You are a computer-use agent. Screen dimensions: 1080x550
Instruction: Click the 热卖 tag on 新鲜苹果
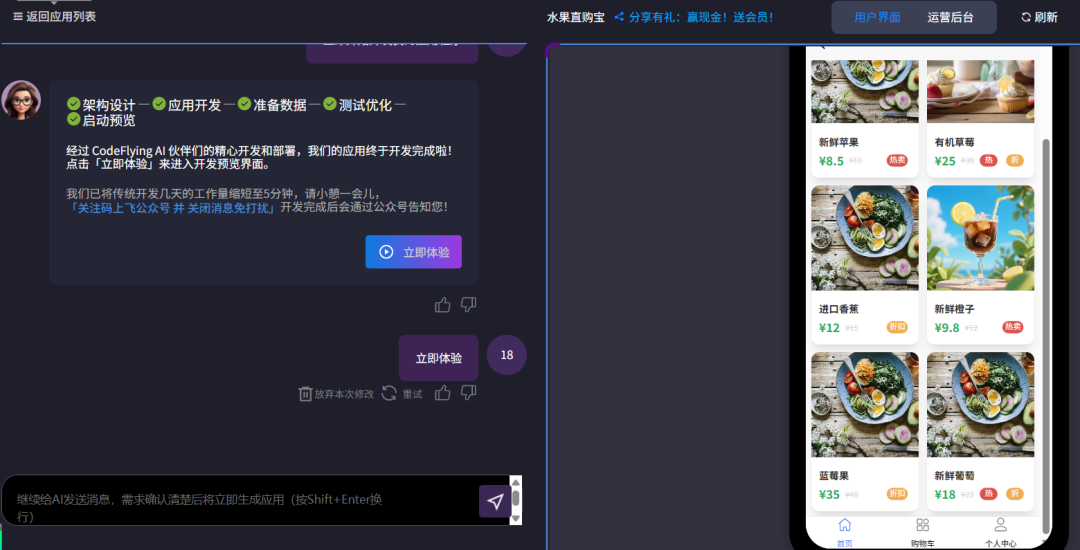click(x=897, y=160)
